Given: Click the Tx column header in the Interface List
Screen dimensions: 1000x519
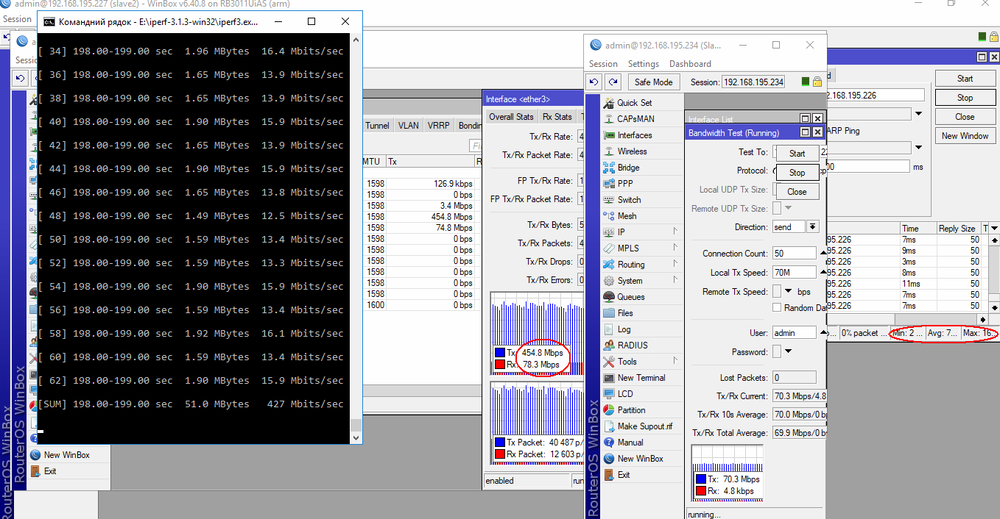Looking at the screenshot, I should 430,161.
